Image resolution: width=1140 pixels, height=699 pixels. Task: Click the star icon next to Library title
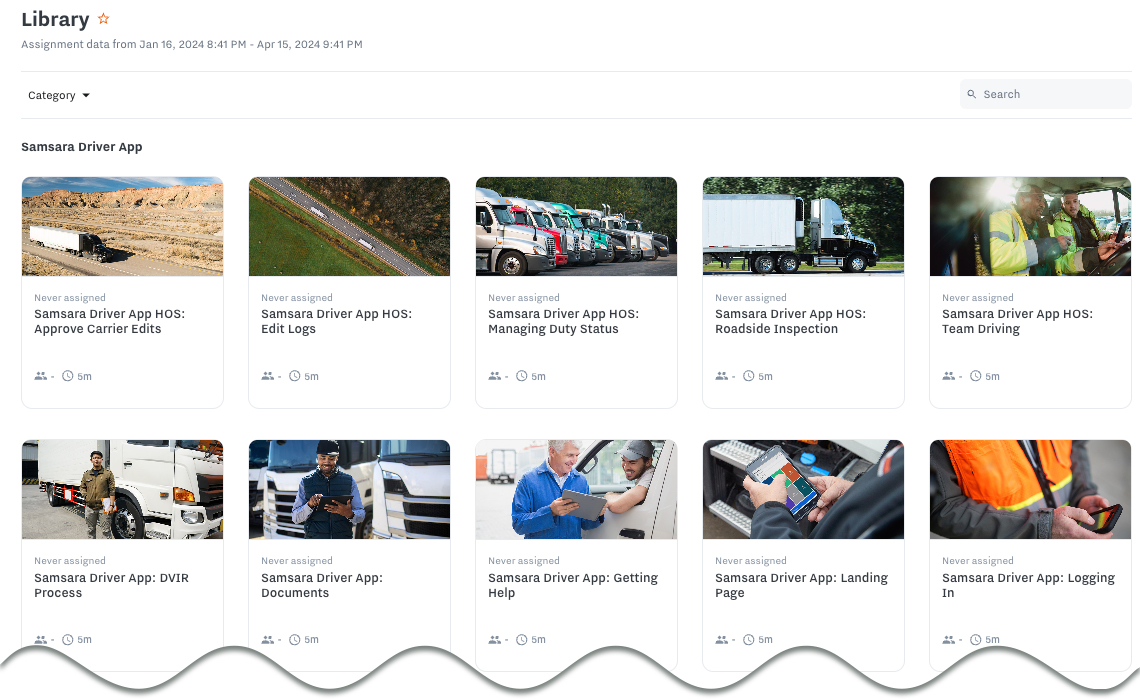(x=102, y=18)
